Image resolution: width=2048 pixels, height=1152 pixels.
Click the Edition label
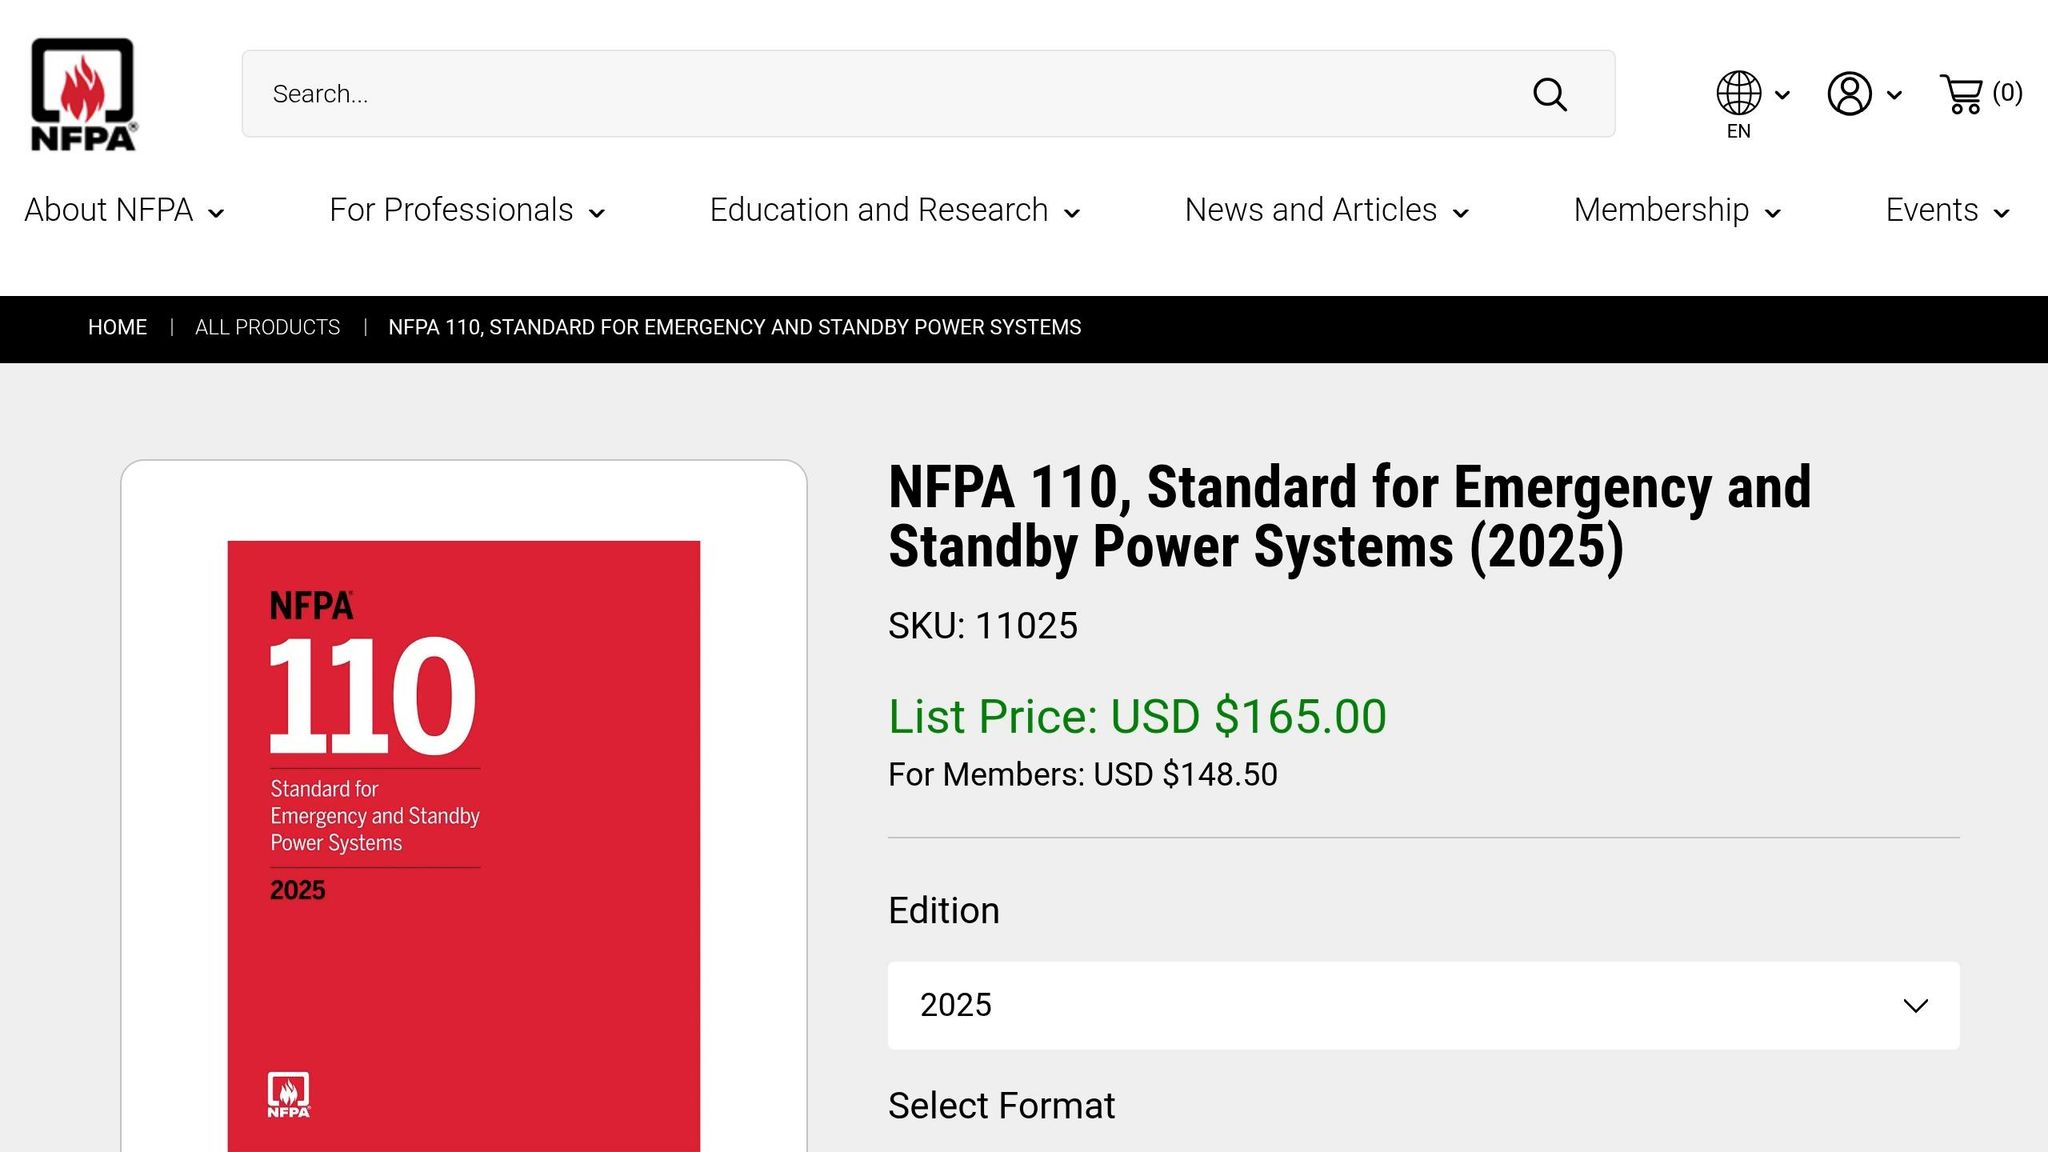(944, 911)
